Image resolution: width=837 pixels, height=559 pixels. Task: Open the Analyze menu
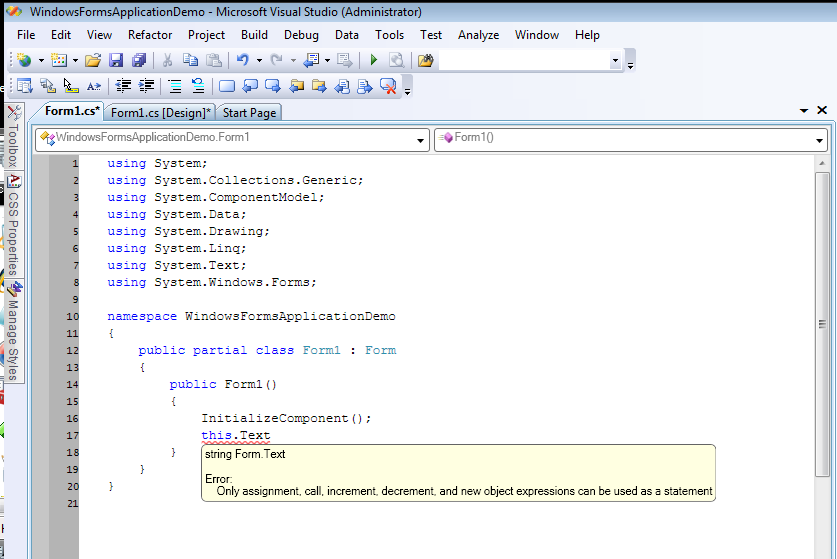[478, 35]
